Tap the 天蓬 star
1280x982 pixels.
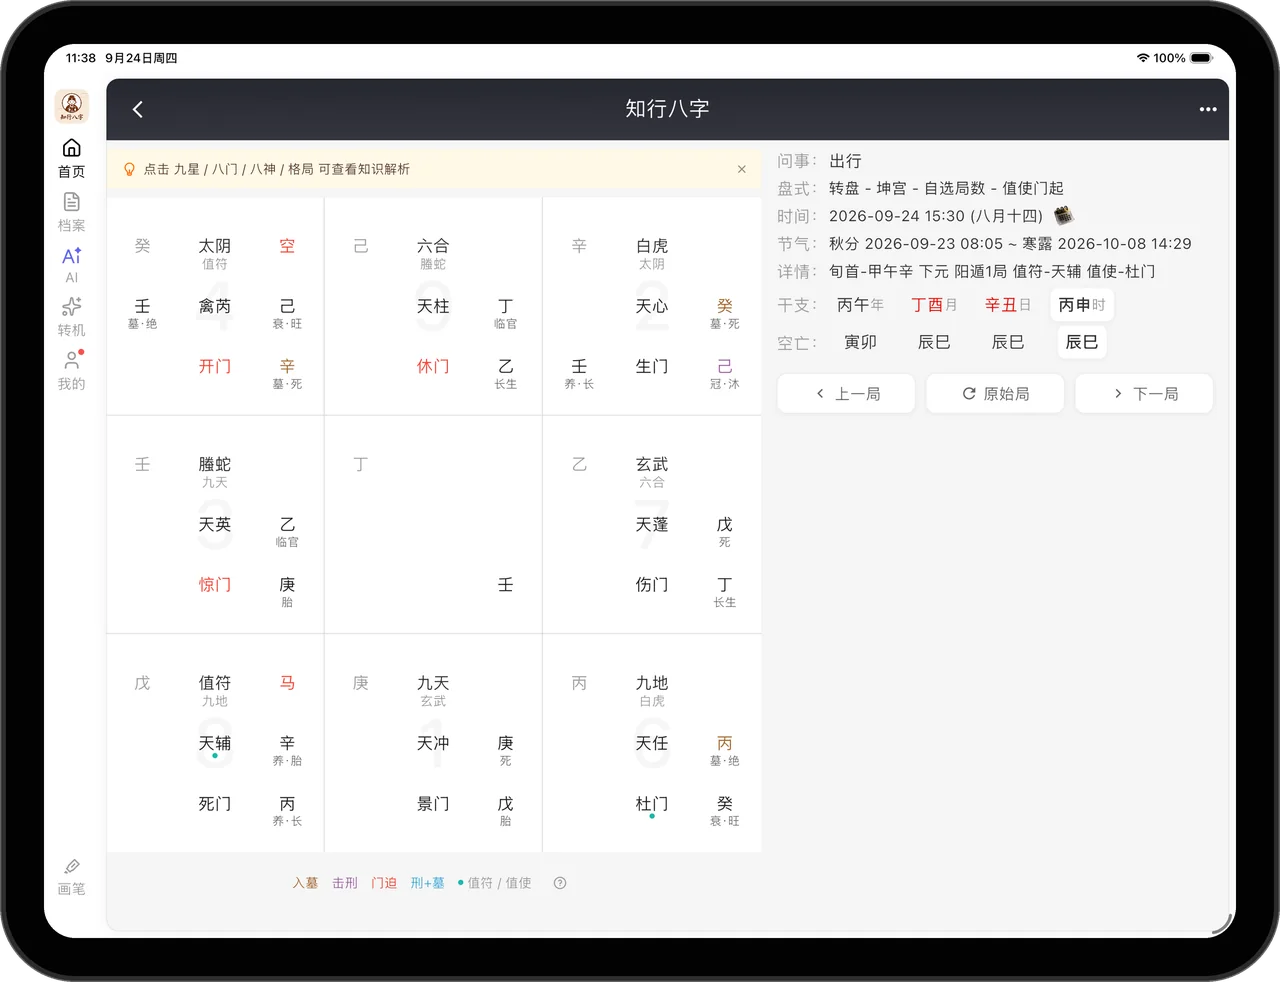652,525
